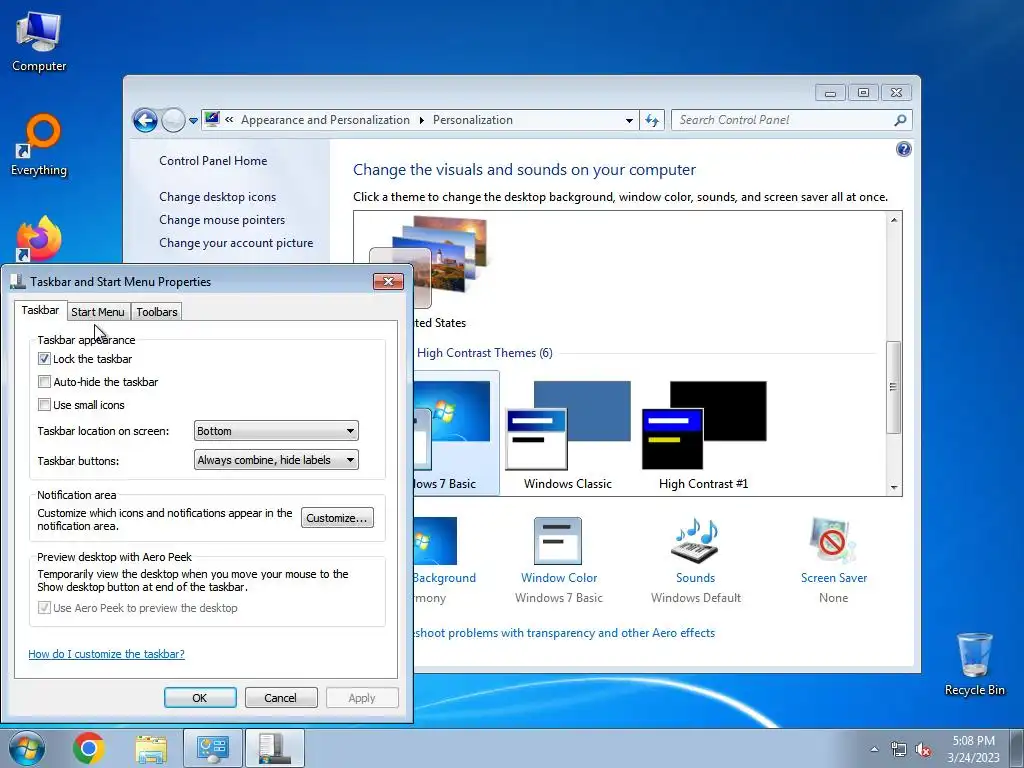Image resolution: width=1024 pixels, height=768 pixels.
Task: Go back in the Control Panel window
Action: pos(145,120)
